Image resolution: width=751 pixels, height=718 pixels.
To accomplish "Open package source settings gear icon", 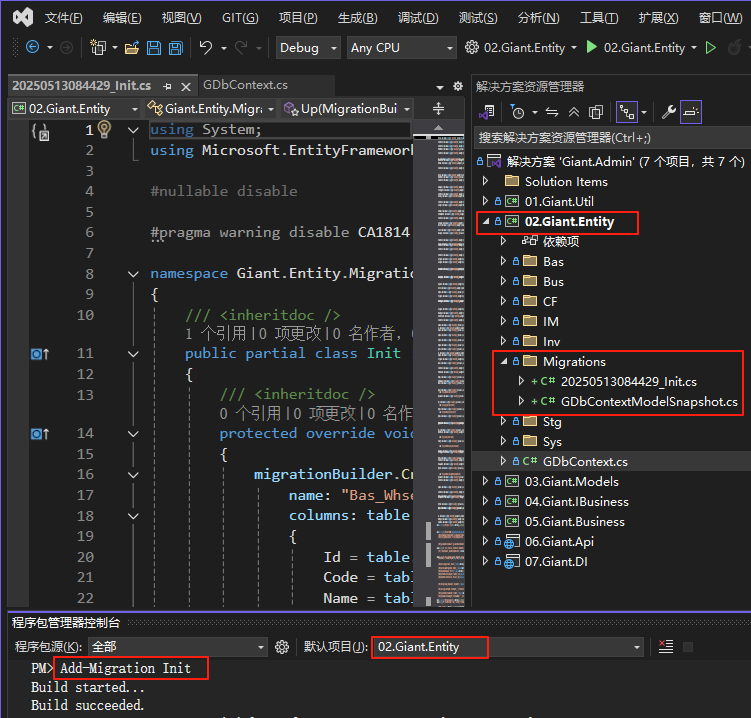I will point(282,647).
